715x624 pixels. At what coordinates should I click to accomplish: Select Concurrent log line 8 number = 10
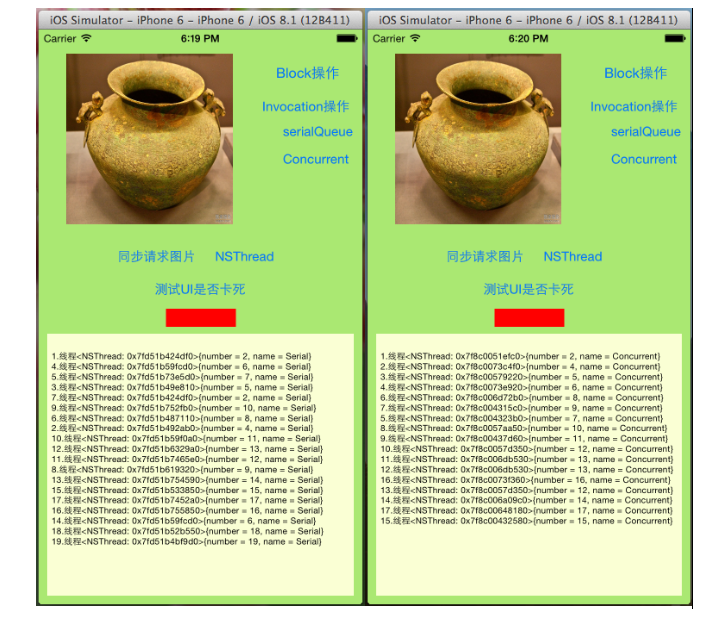click(x=524, y=428)
